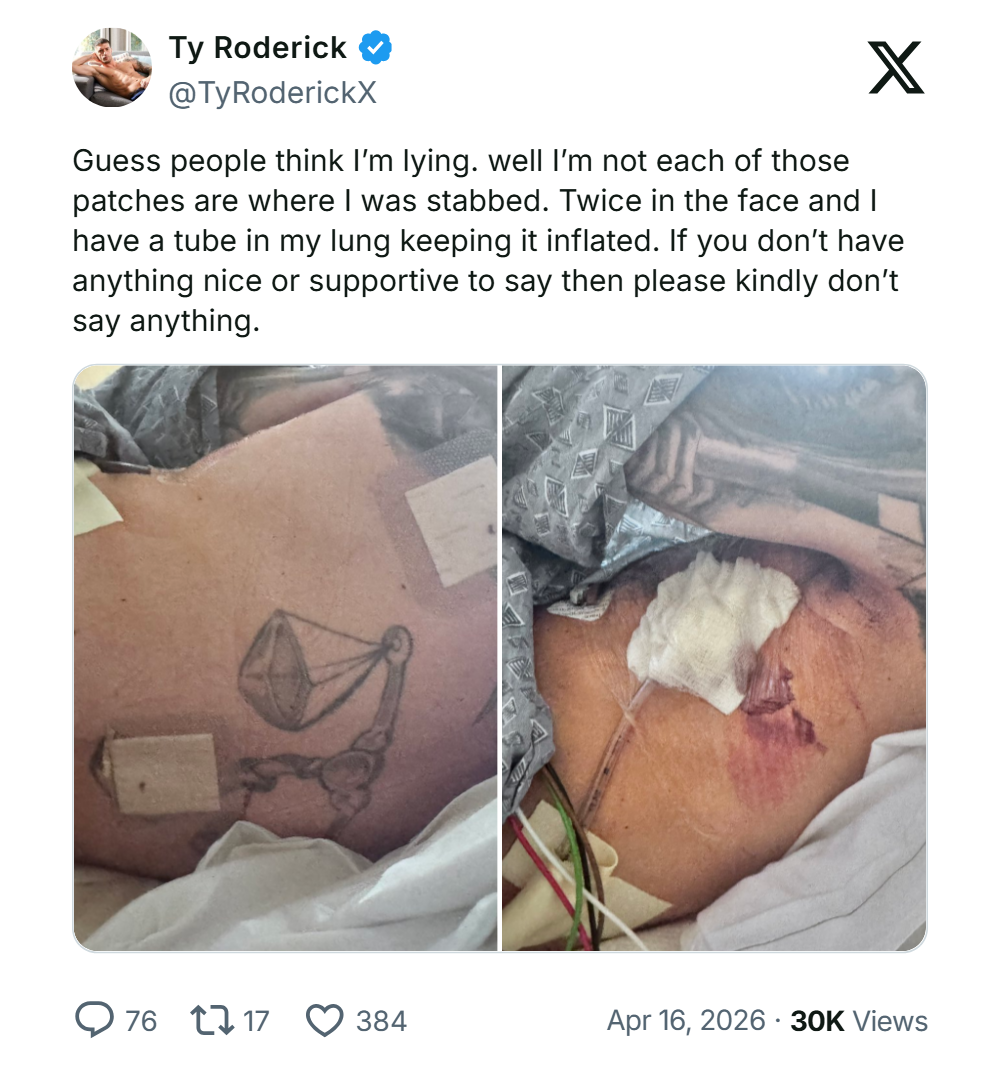Click the Ty Roderick display name

tap(257, 47)
